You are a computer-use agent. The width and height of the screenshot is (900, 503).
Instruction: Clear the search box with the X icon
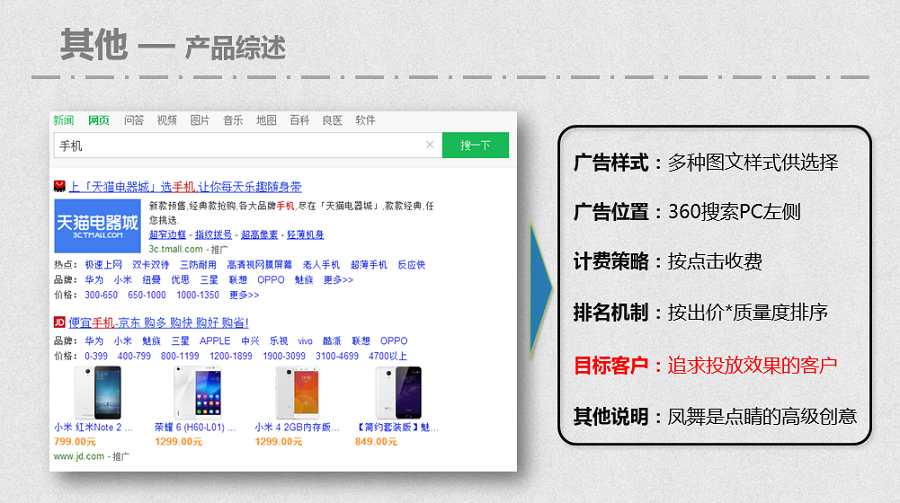(430, 145)
